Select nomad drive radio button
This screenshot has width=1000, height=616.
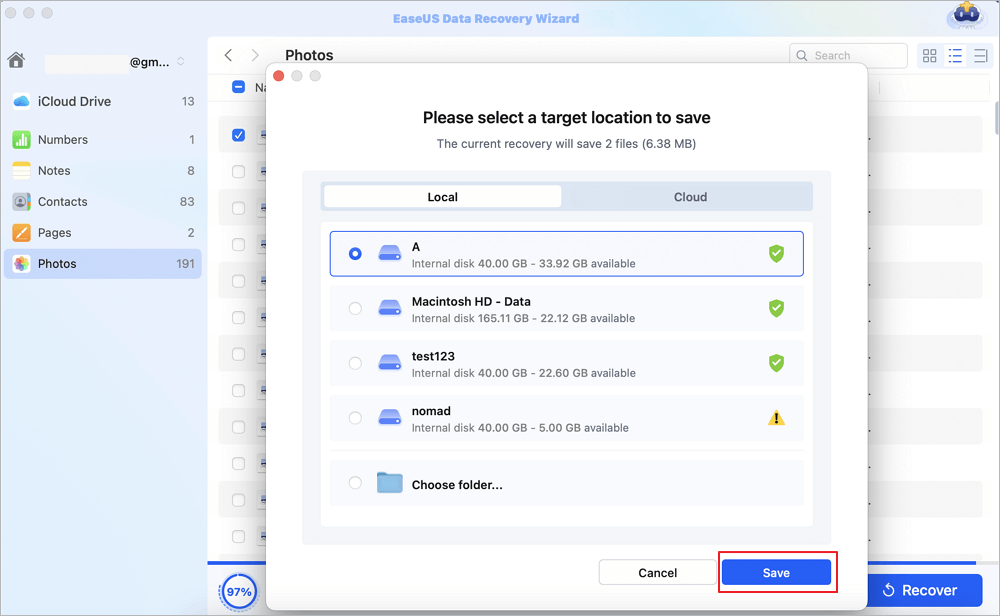tap(355, 418)
